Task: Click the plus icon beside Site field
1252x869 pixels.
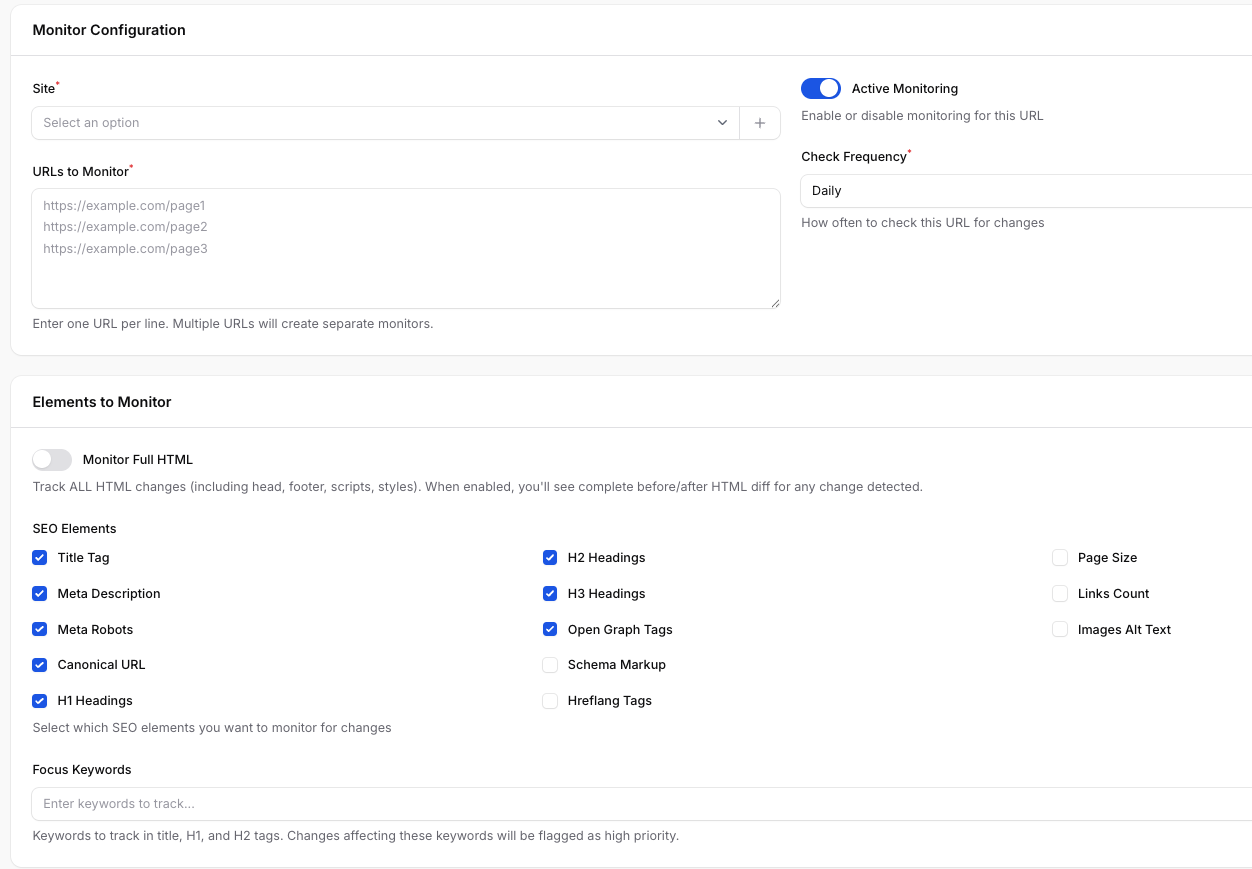Action: click(x=760, y=123)
